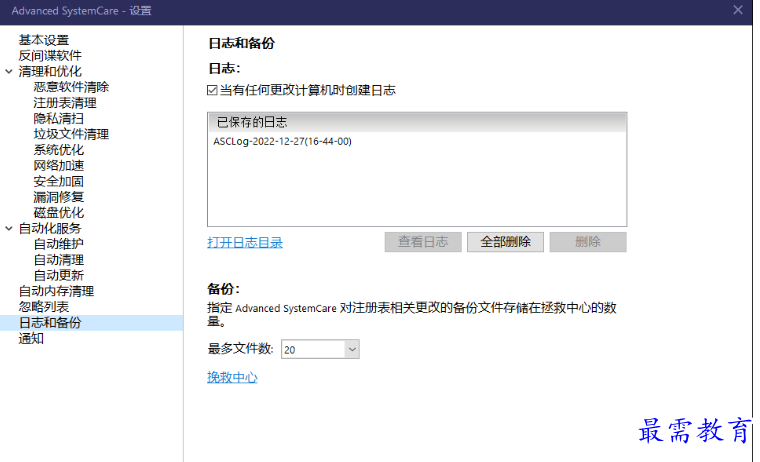Open 基本设置 settings page

pos(44,40)
